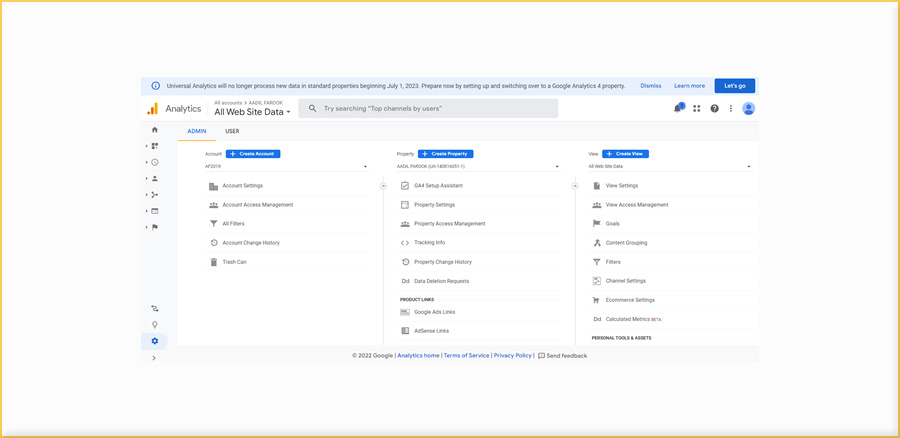The height and width of the screenshot is (438, 900).
Task: Click the Home icon in the sidebar
Action: click(x=154, y=130)
